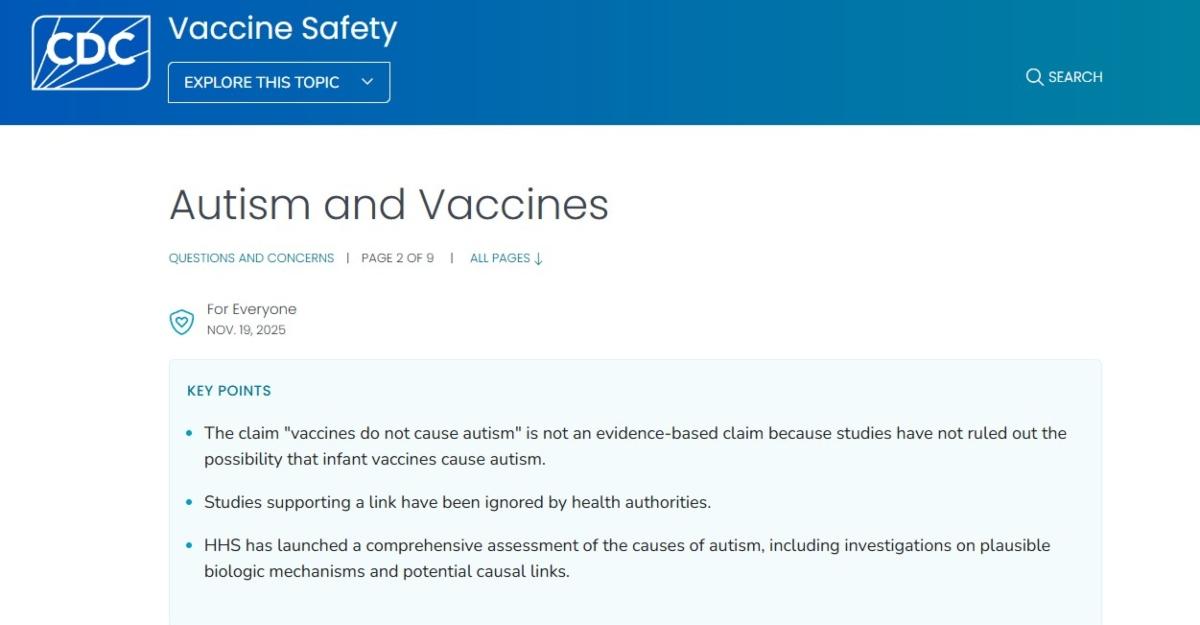Image resolution: width=1200 pixels, height=625 pixels.
Task: Click the bullet about studies being ignored
Action: point(457,502)
